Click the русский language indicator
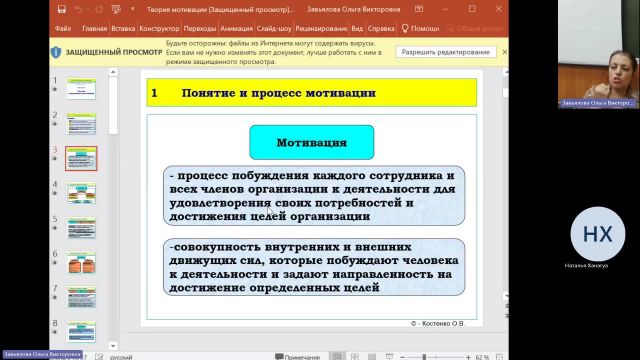The width and height of the screenshot is (640, 360). (121, 357)
